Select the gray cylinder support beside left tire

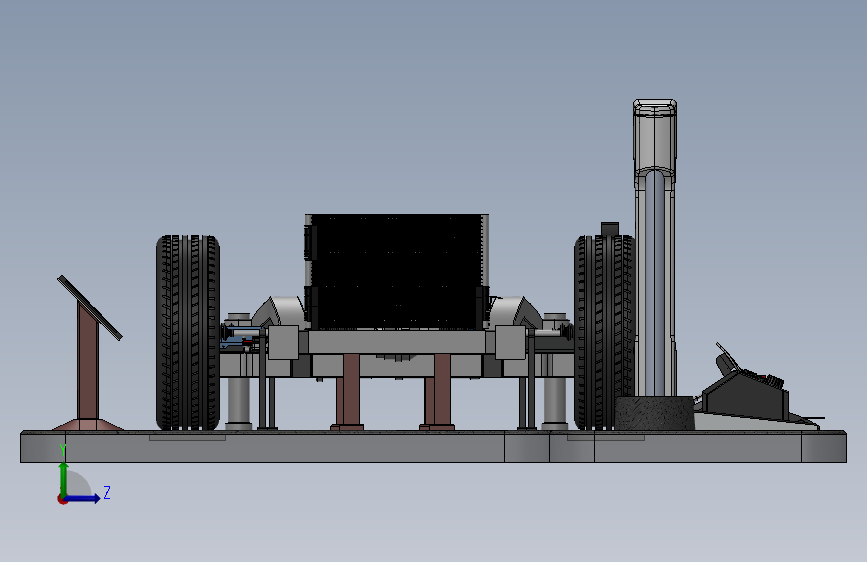pyautogui.click(x=239, y=401)
